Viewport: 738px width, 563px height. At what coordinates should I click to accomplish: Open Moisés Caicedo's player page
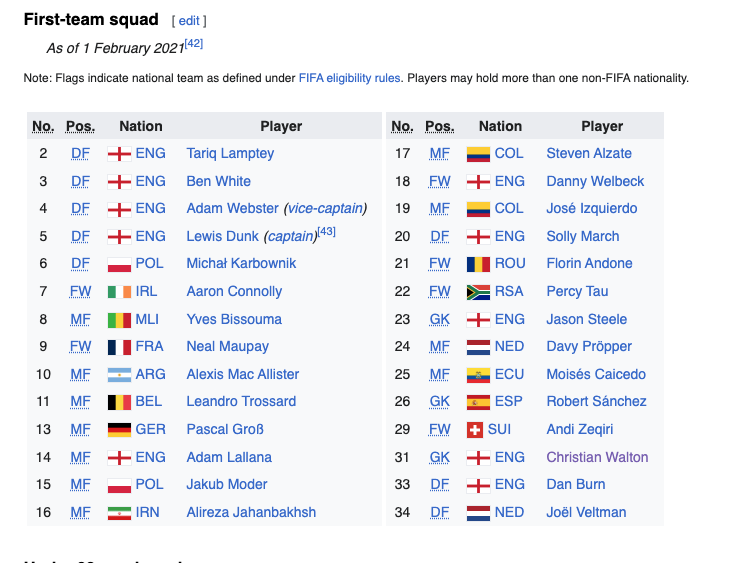[596, 374]
